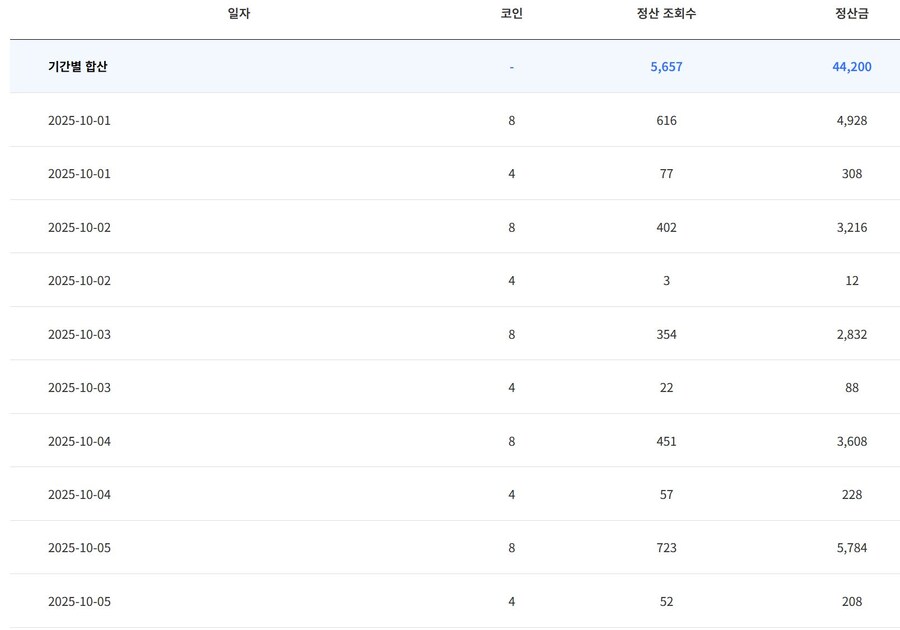
Task: Click the total view count 5,657
Action: click(x=666, y=67)
